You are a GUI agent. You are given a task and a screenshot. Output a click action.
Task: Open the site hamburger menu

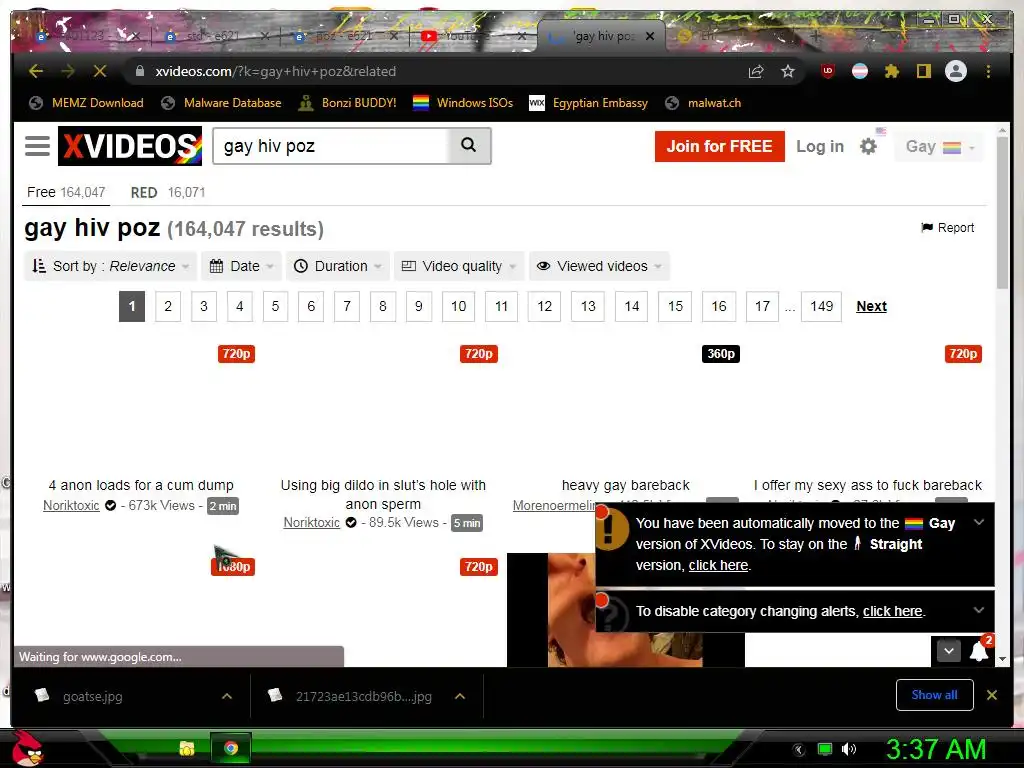click(37, 146)
